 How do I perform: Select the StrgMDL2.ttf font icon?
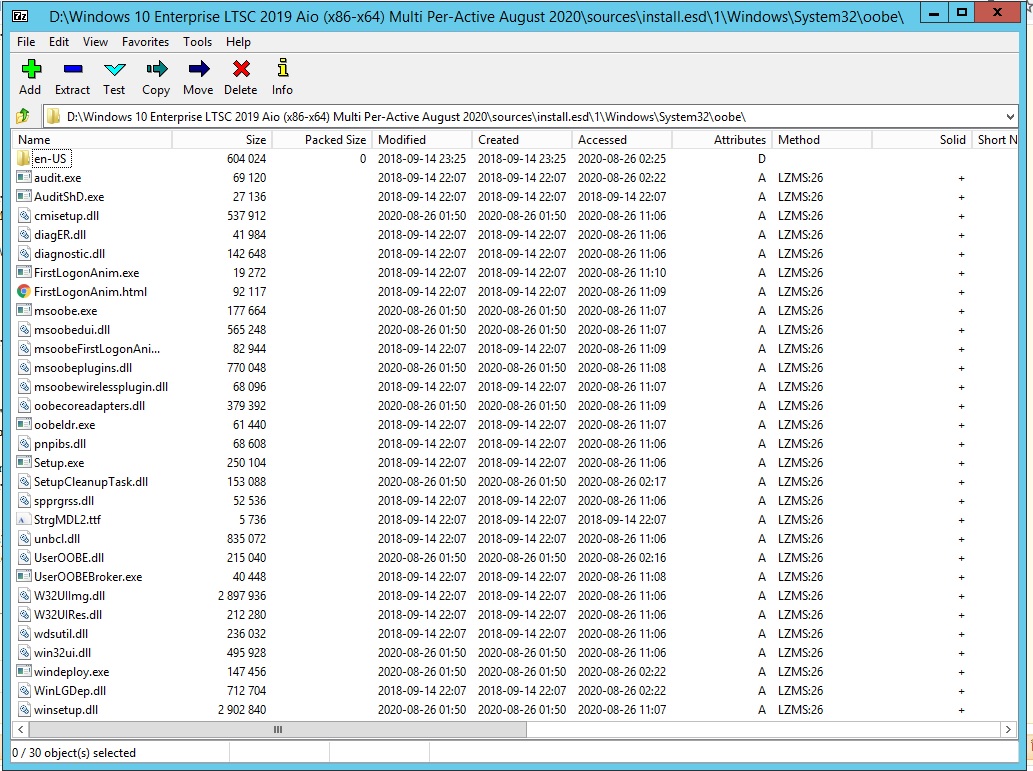tap(24, 519)
